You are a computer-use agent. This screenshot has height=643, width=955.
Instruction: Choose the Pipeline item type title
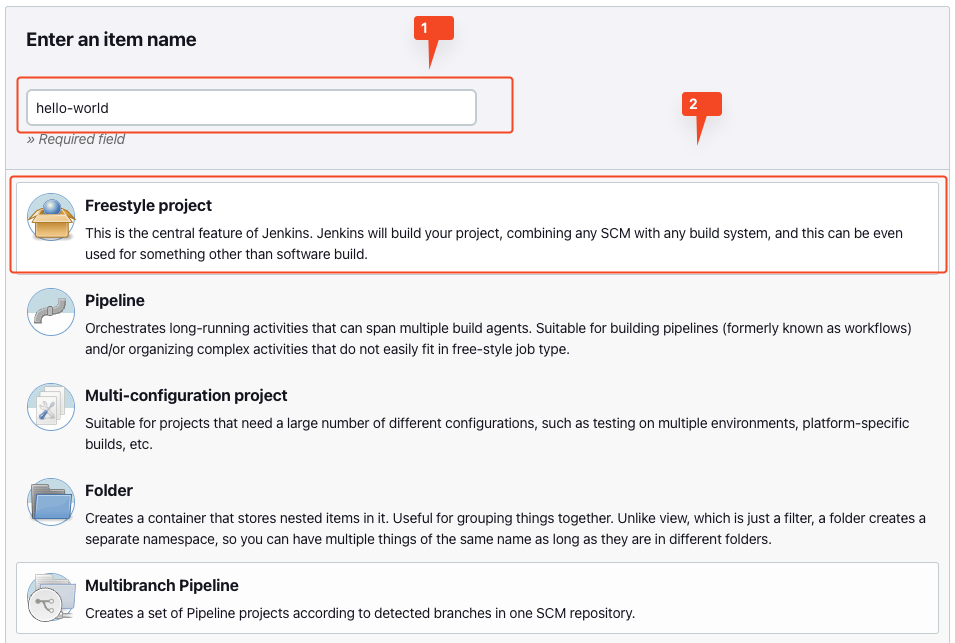click(x=115, y=300)
